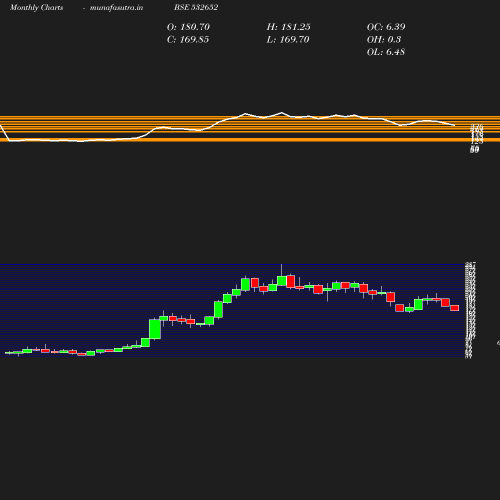500x500 pixels.
Task: Click the 'OH: 0.3' value
Action: click(384, 40)
